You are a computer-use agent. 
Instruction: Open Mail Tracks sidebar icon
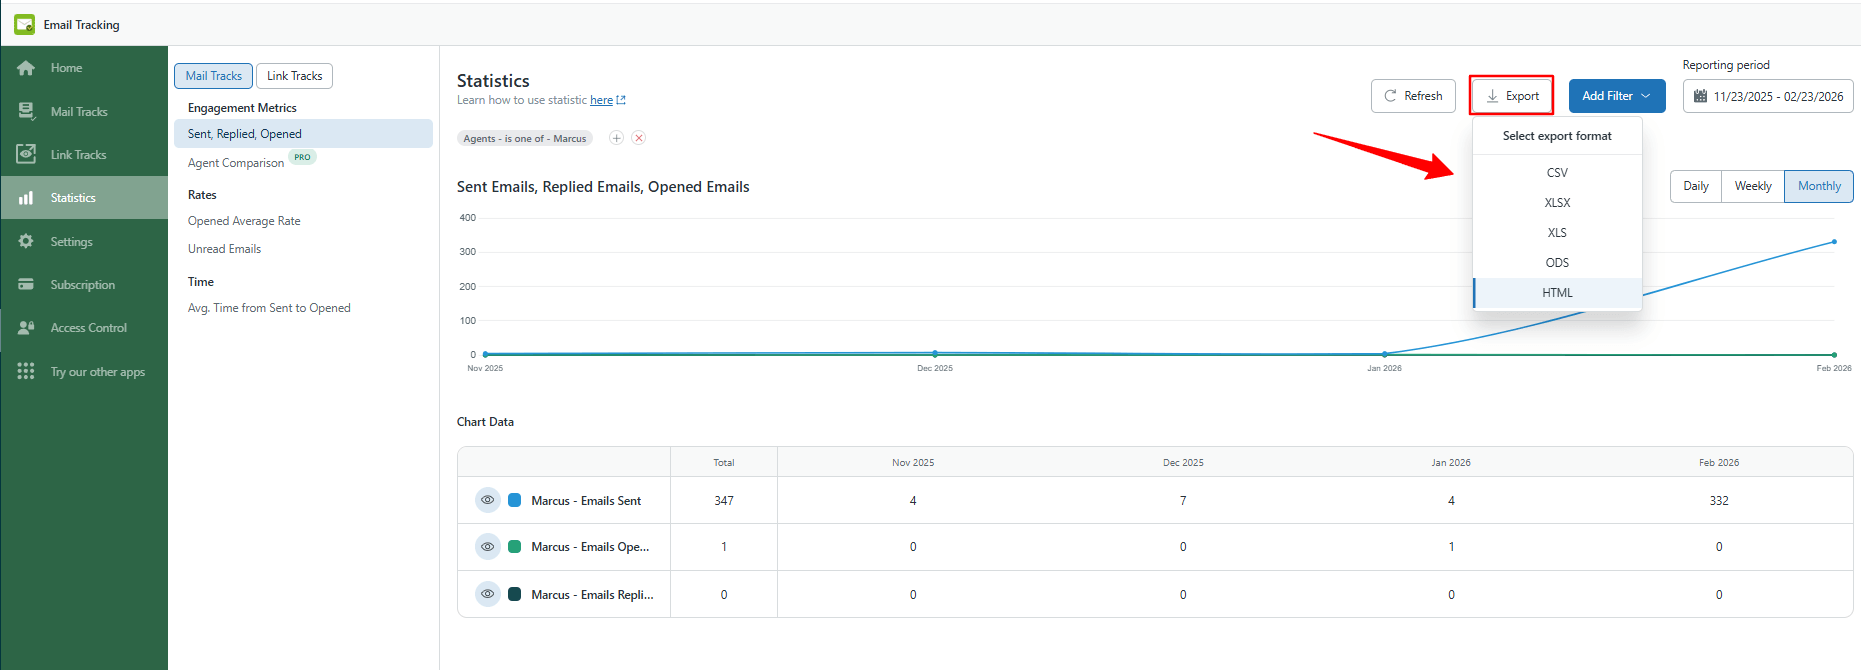(26, 111)
